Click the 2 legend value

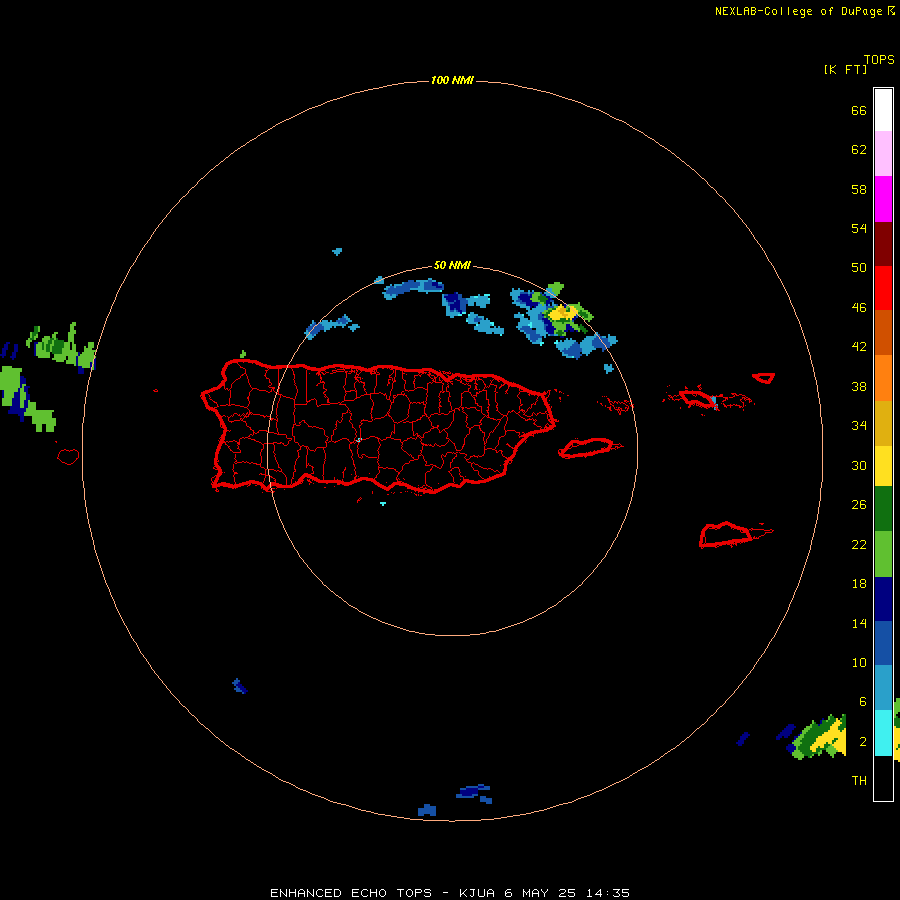click(x=863, y=741)
